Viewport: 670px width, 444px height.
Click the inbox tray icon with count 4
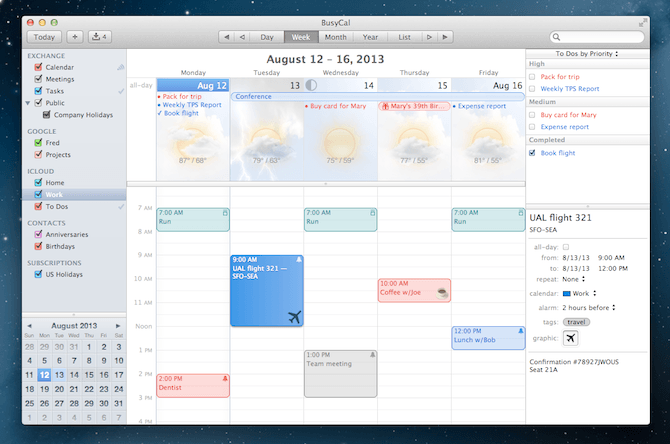[x=100, y=37]
